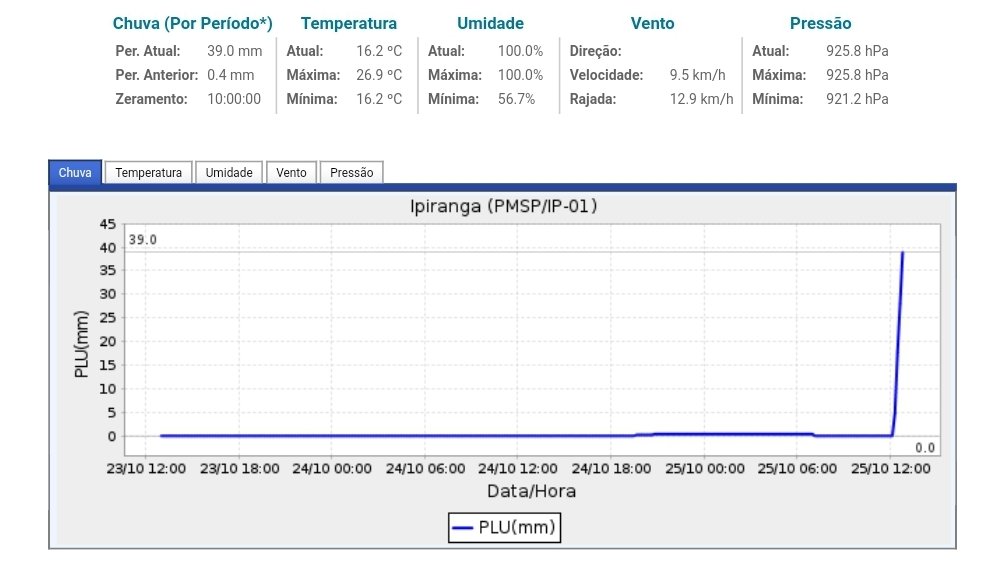Click the Data/Hora axis label
Screen dimensions: 990x575
[531, 491]
